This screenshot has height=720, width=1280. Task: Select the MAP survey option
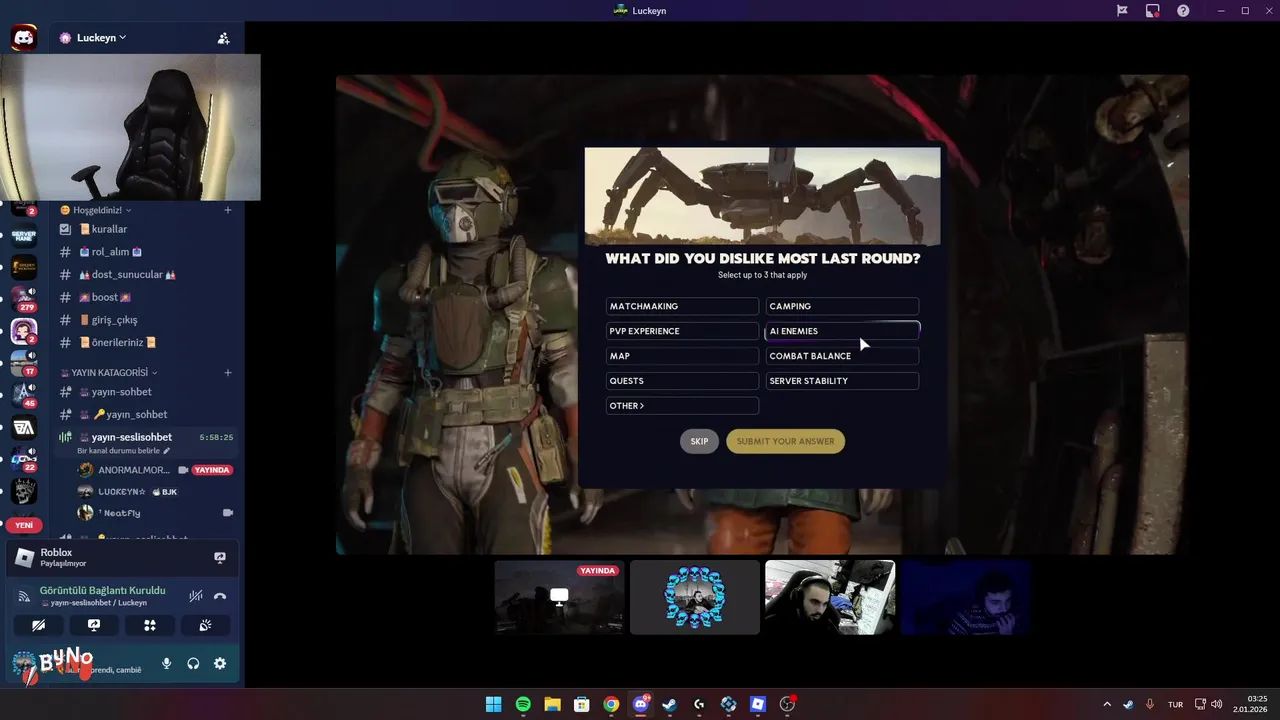coord(682,356)
